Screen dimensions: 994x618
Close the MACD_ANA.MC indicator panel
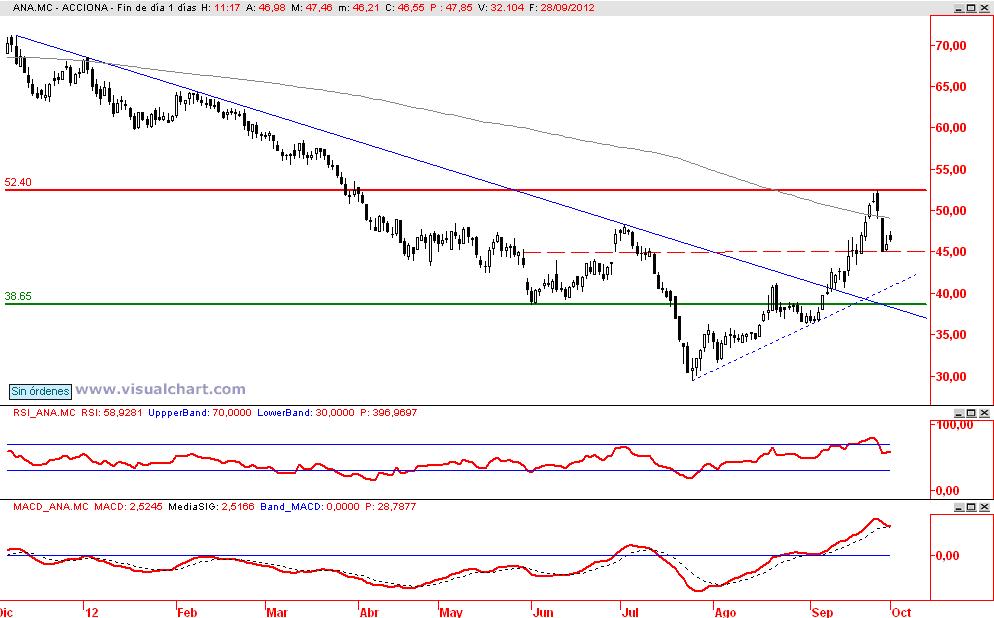coord(984,507)
